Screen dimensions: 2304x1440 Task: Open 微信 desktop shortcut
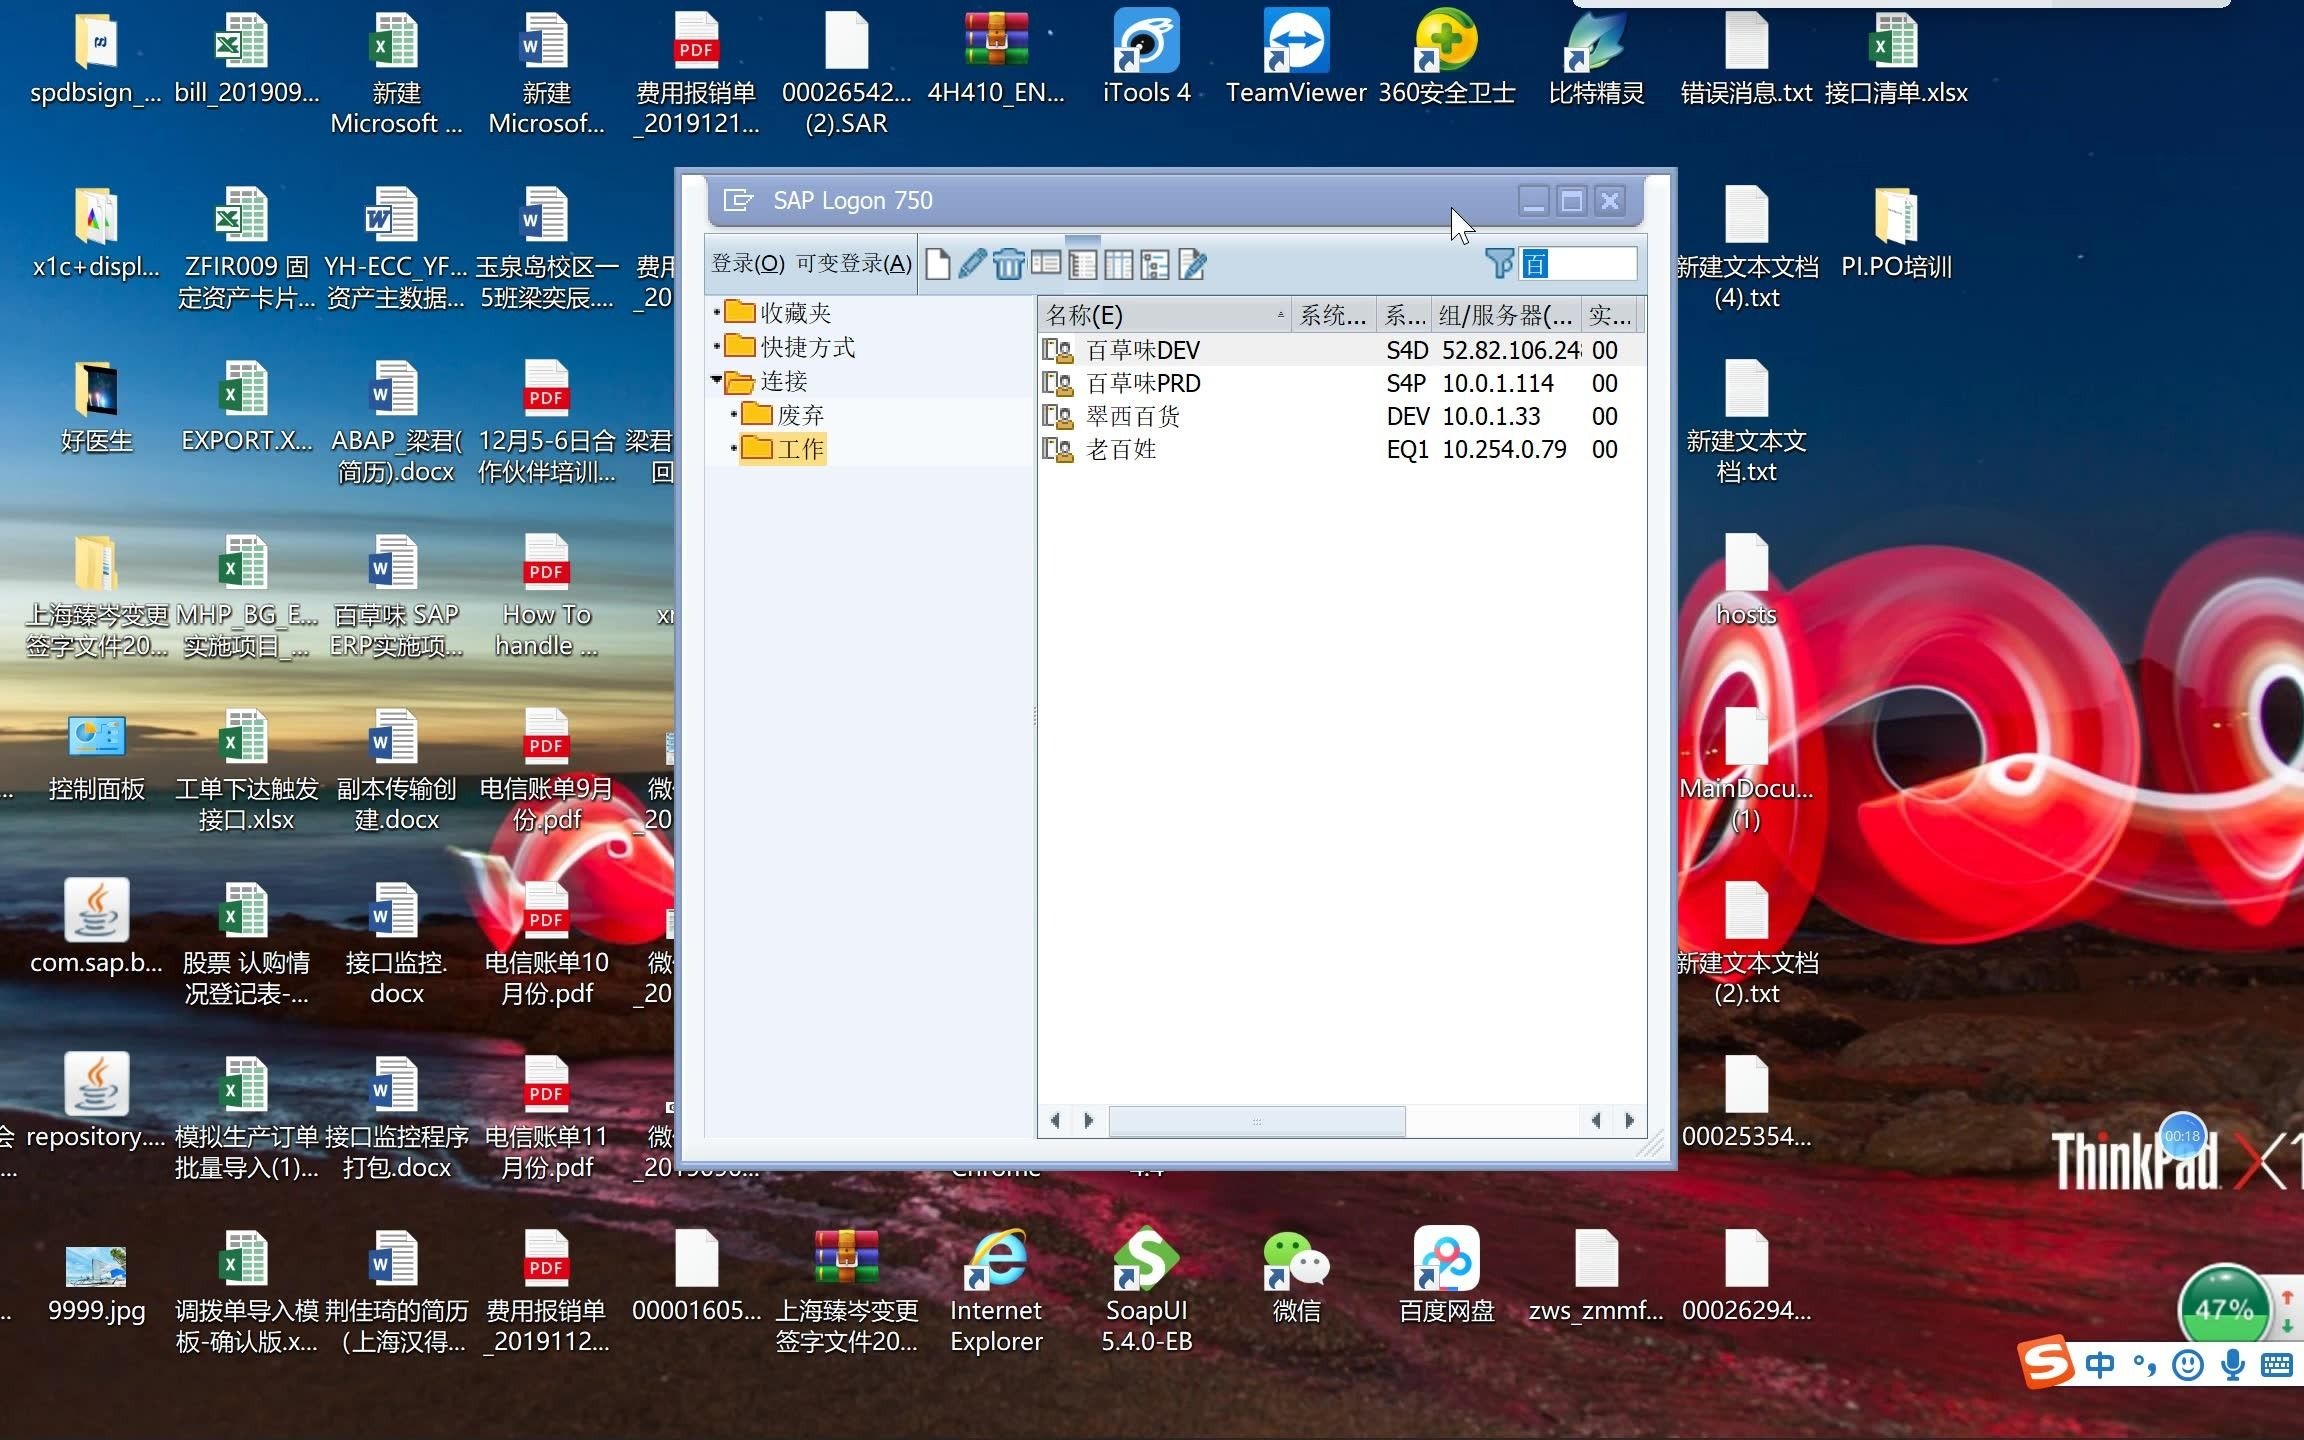1296,1275
